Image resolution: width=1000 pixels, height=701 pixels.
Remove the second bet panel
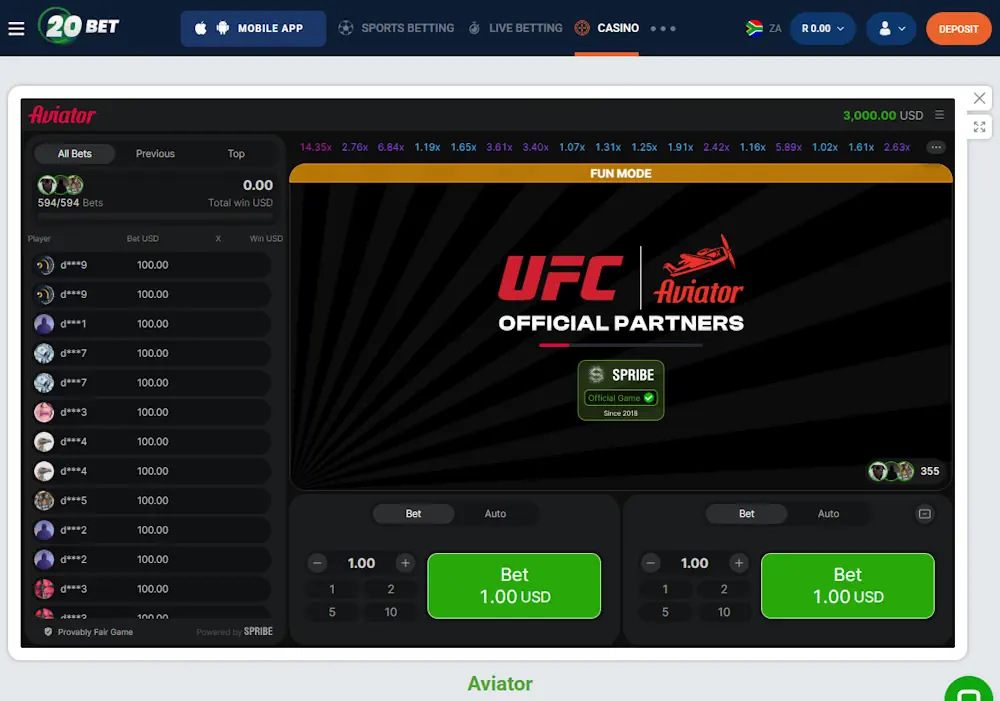(x=925, y=514)
